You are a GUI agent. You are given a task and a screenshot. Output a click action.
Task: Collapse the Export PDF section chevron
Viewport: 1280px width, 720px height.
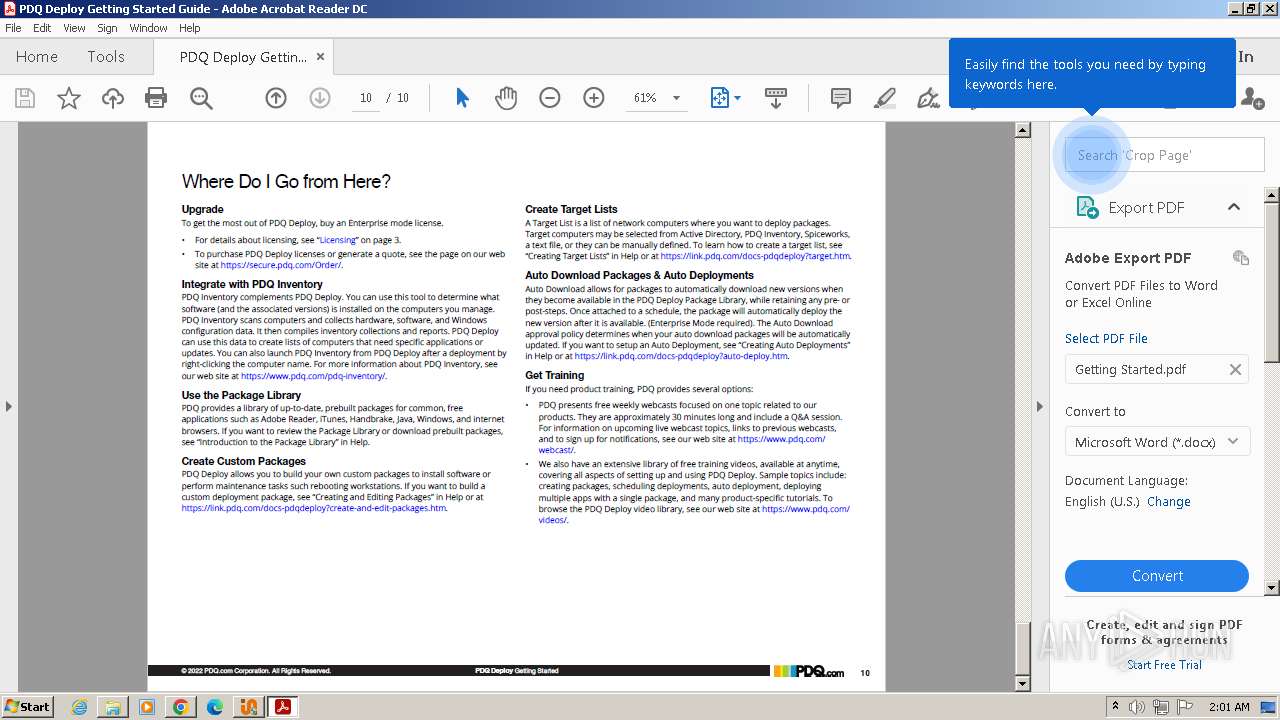(x=1234, y=207)
